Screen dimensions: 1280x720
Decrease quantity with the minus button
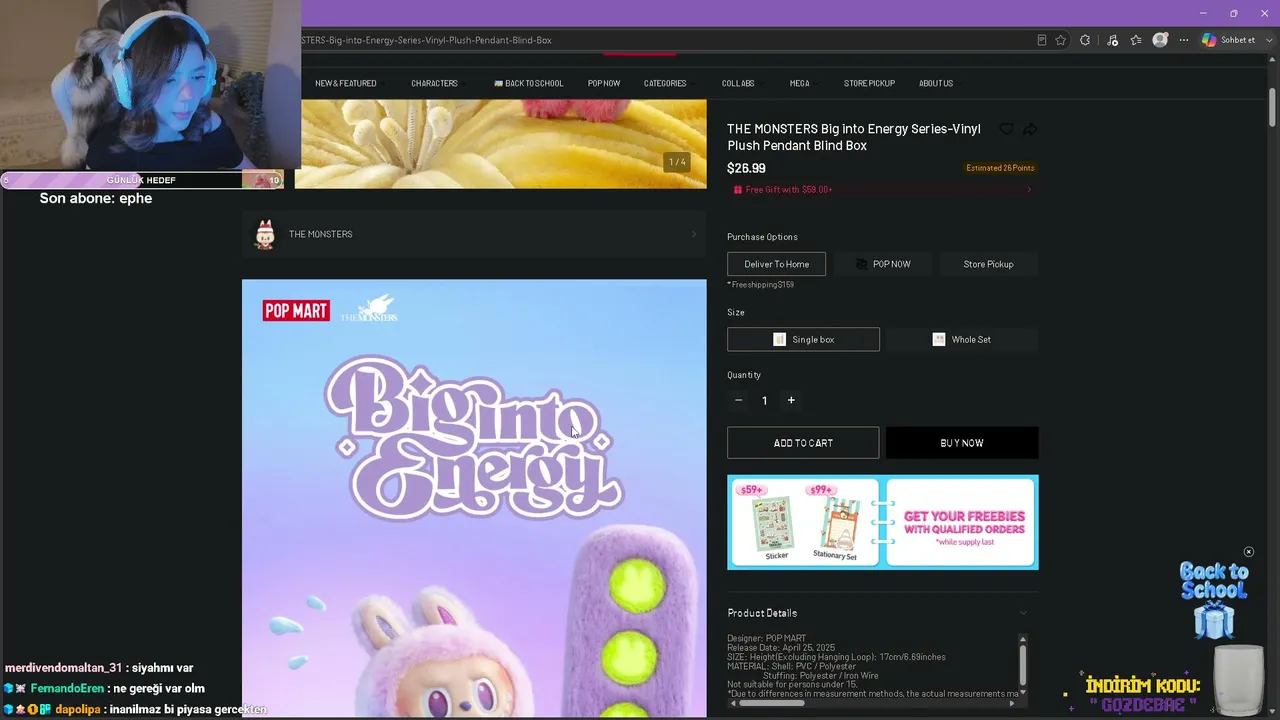[739, 400]
